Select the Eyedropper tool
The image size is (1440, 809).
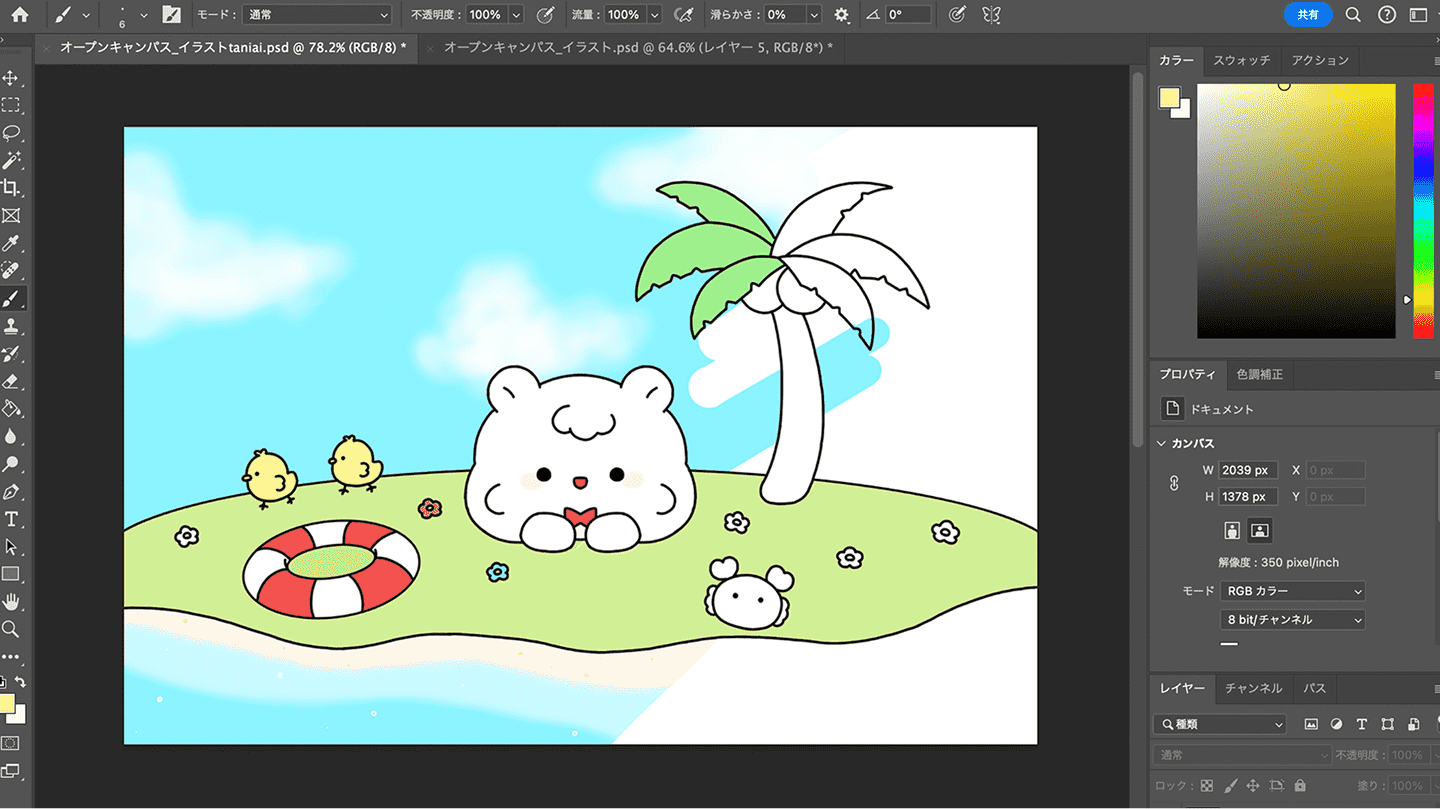tap(11, 243)
